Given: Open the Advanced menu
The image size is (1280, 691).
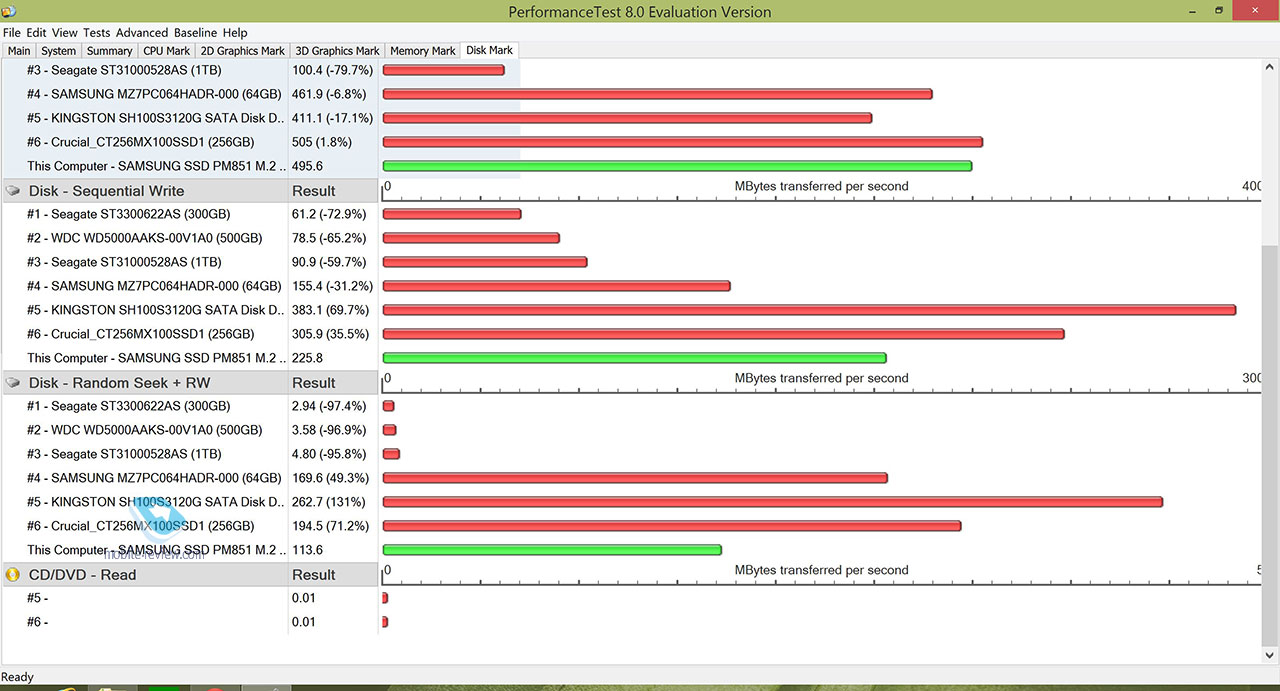Looking at the screenshot, I should point(143,33).
